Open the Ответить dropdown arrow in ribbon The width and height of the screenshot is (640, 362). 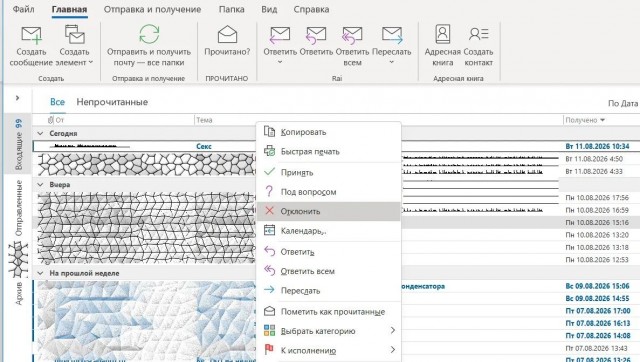280,62
